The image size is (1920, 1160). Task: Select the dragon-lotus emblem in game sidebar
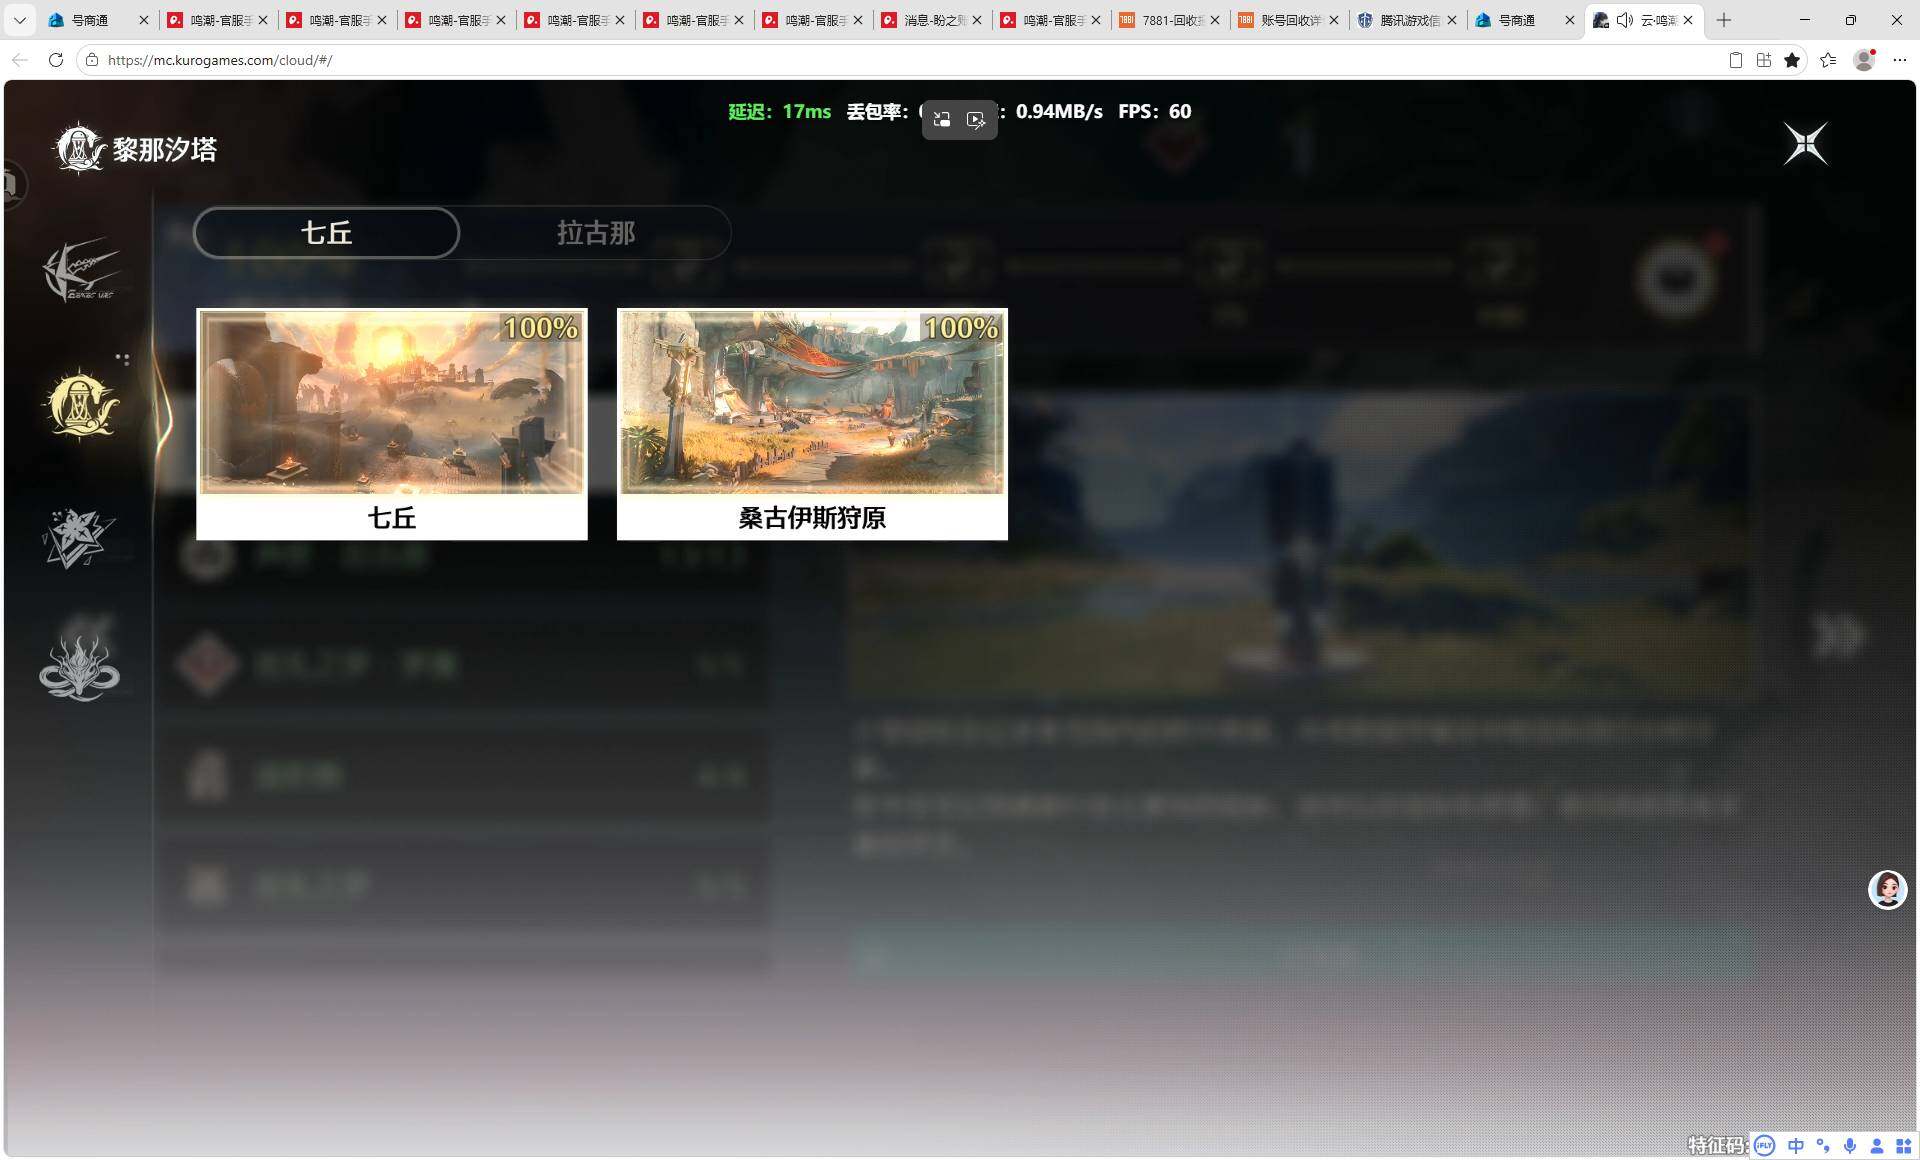79,668
